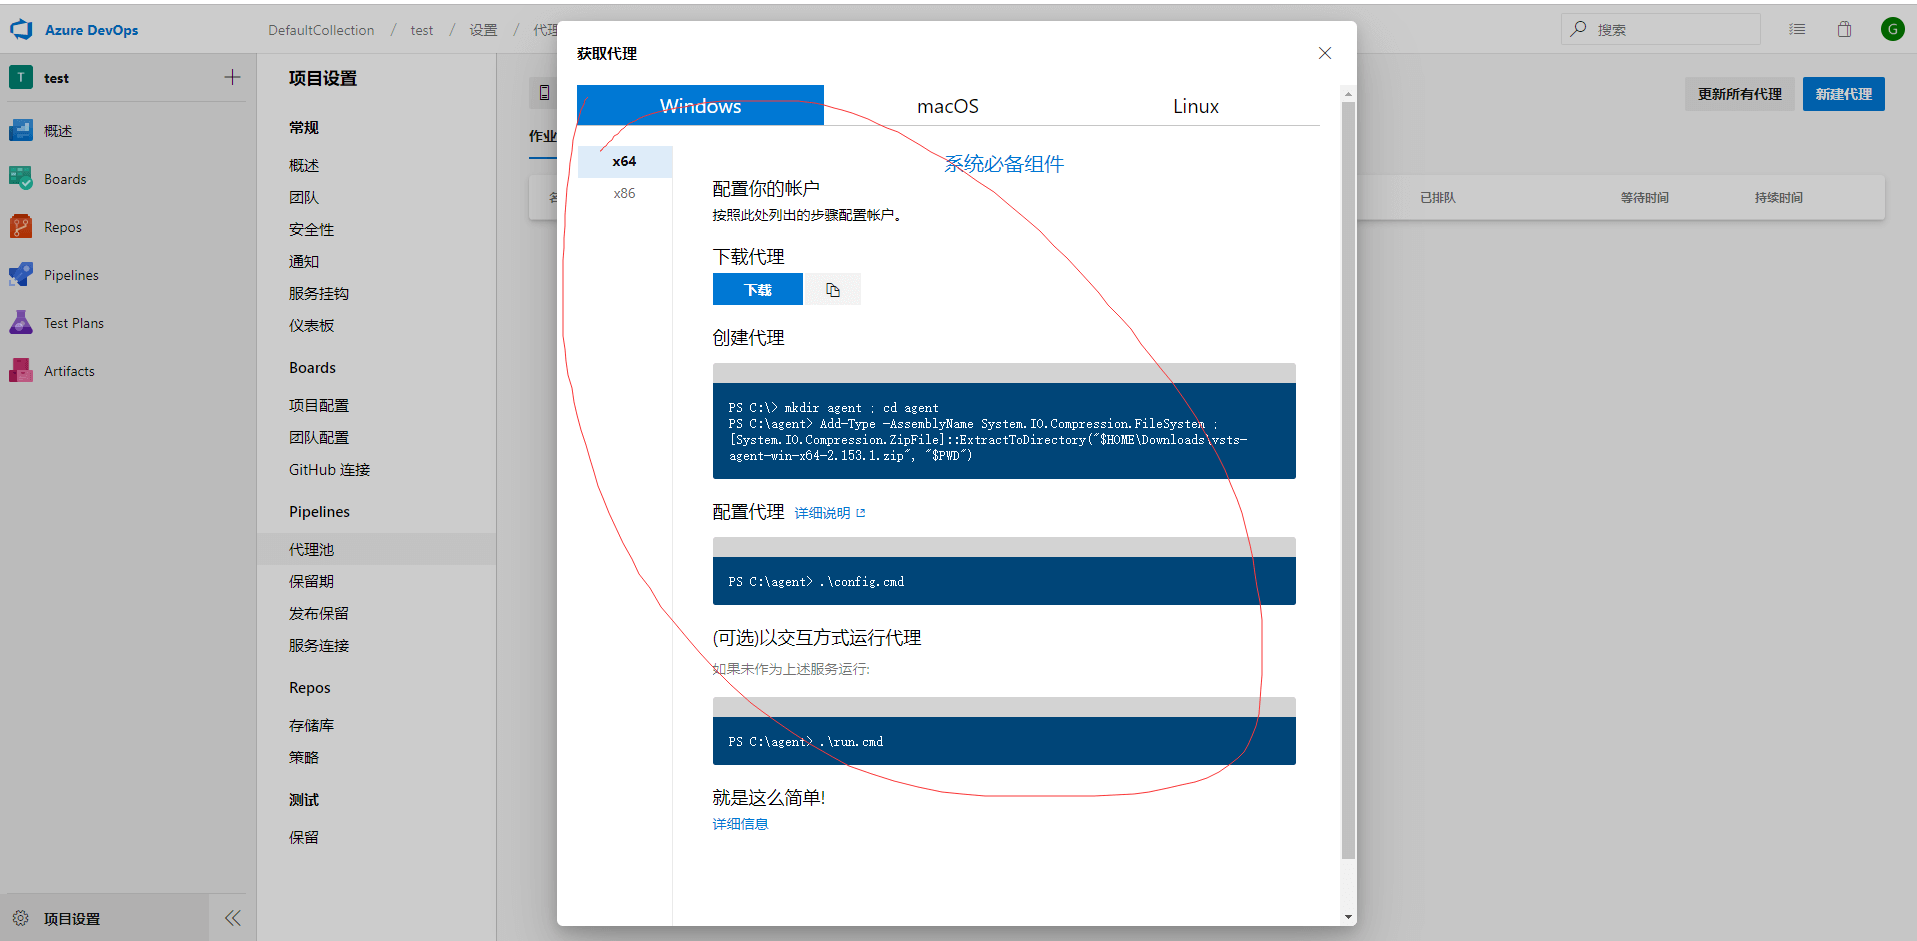
Task: Click the user avatar G icon
Action: tap(1892, 29)
